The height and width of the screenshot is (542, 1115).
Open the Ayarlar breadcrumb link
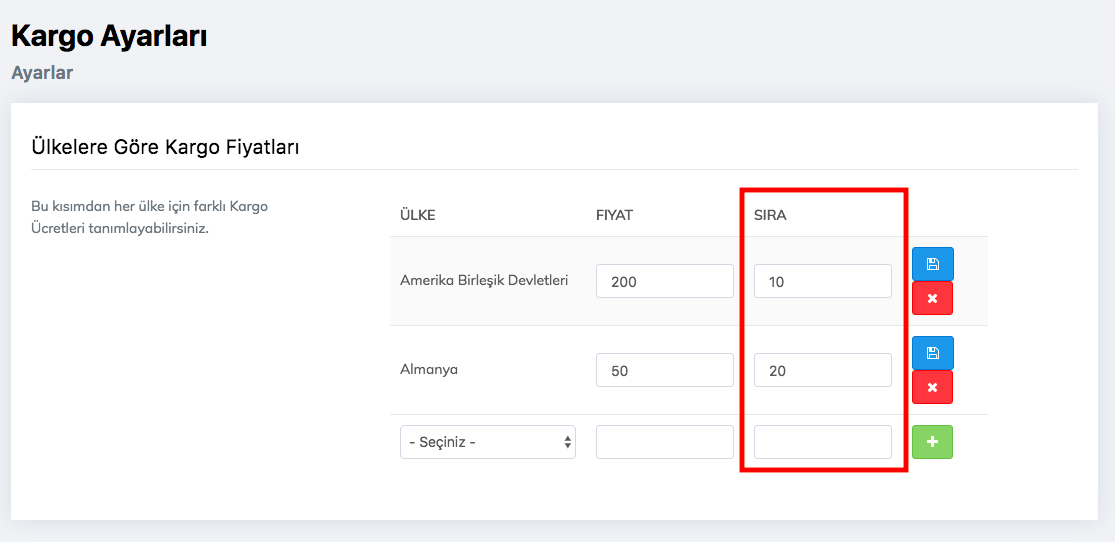point(42,73)
